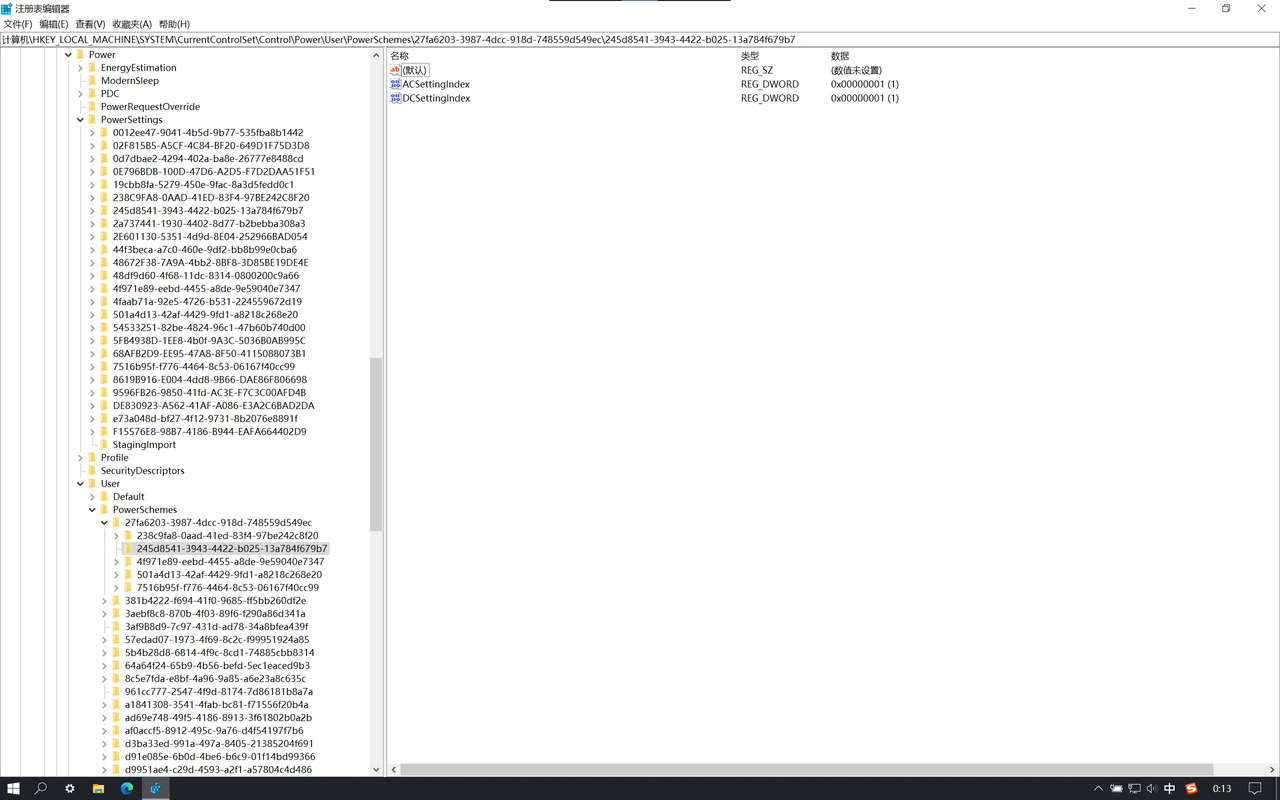Screen dimensions: 1280x800
Task: Collapse the Power key
Action: pos(68,55)
